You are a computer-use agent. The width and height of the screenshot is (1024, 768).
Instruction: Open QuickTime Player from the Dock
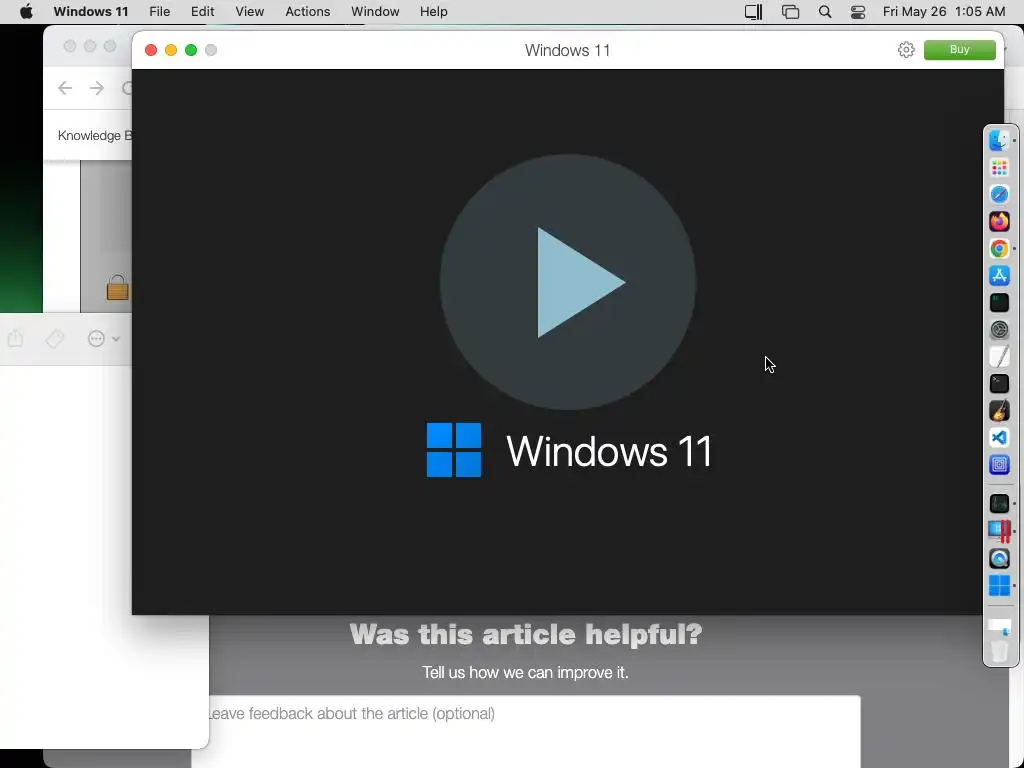pos(999,559)
